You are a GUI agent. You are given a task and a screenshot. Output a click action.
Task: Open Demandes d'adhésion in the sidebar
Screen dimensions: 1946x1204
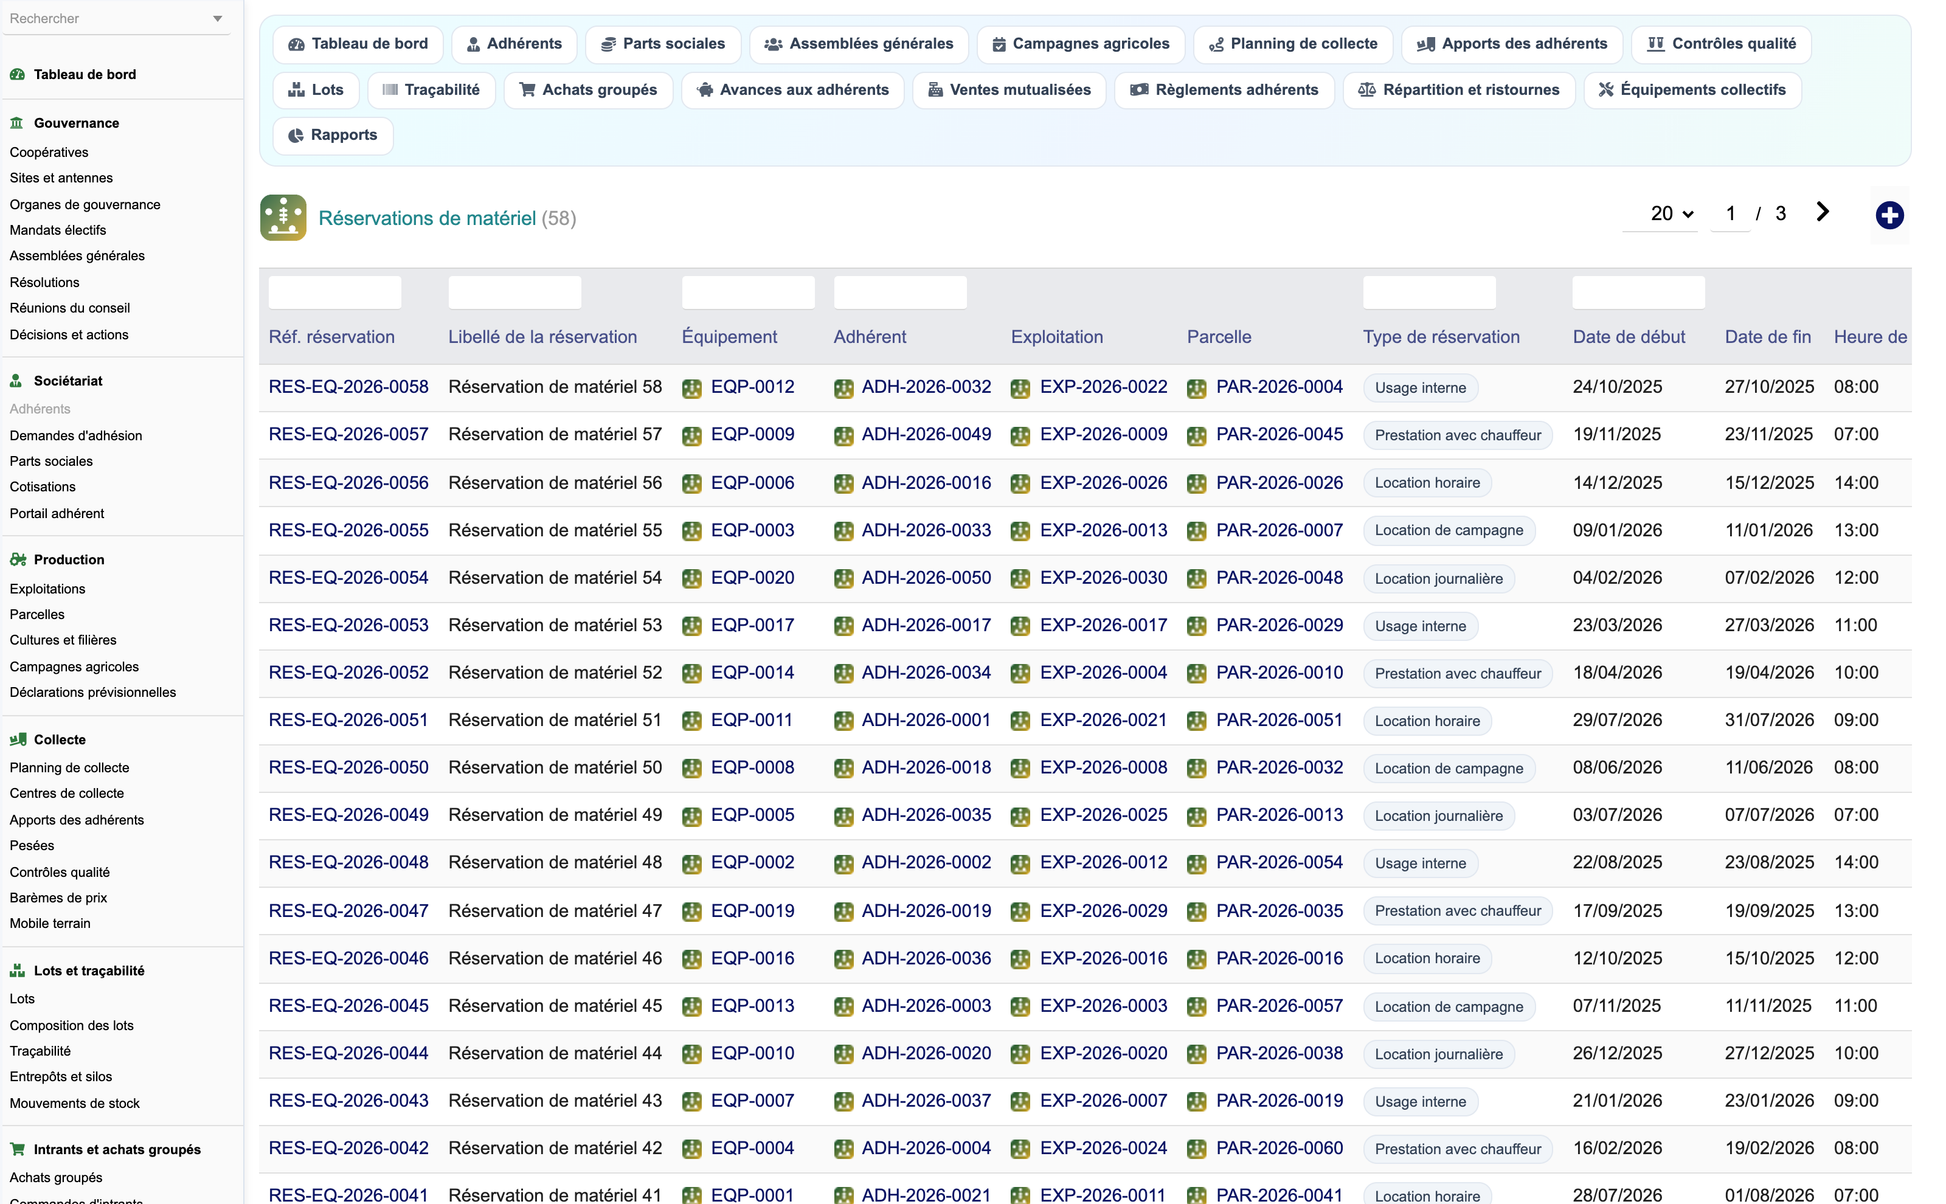76,436
